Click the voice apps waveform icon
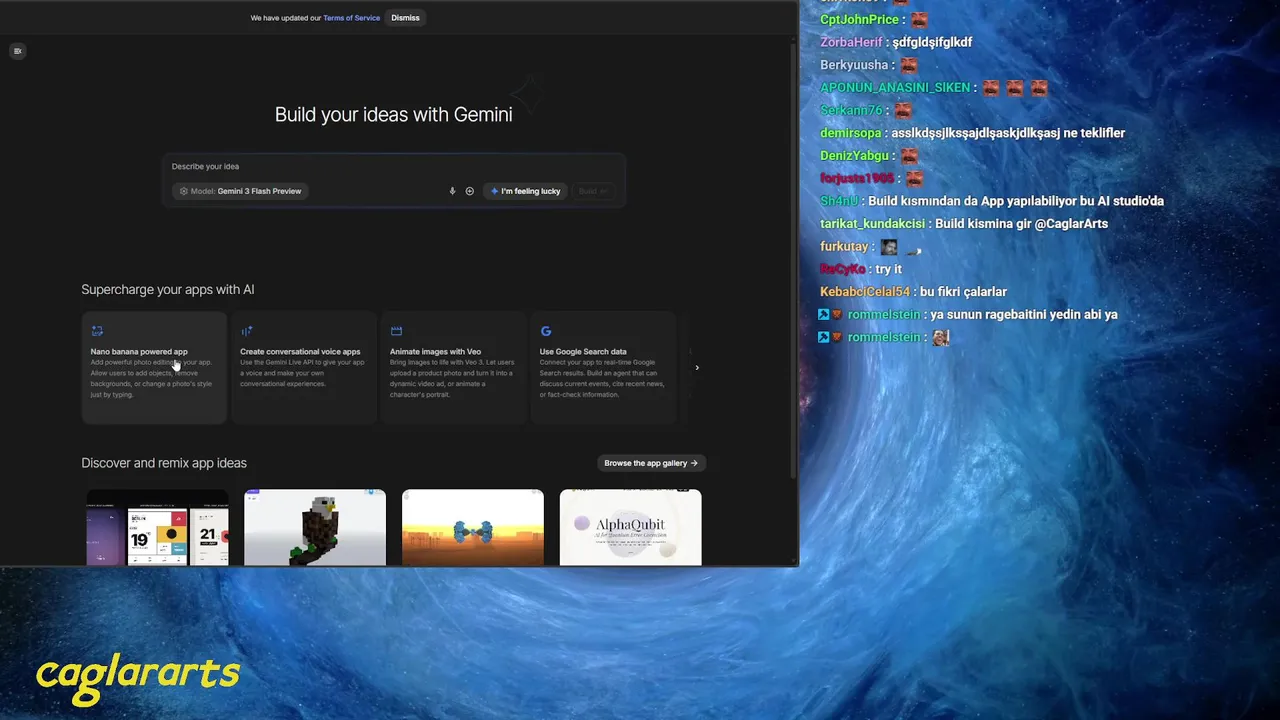This screenshot has height=720, width=1280. pos(246,331)
